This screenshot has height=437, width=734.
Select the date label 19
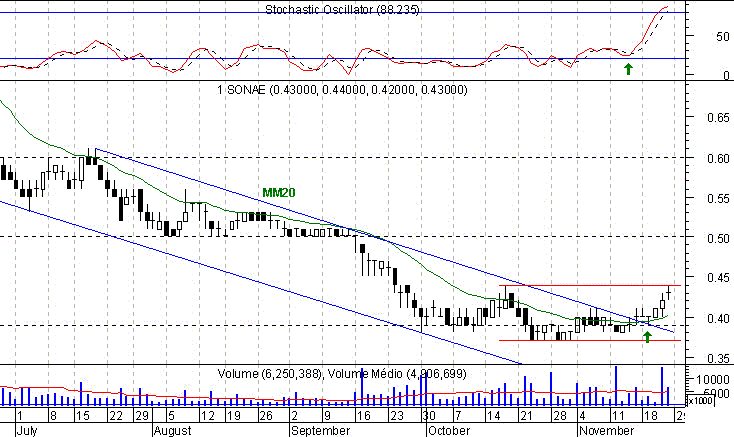(234, 416)
